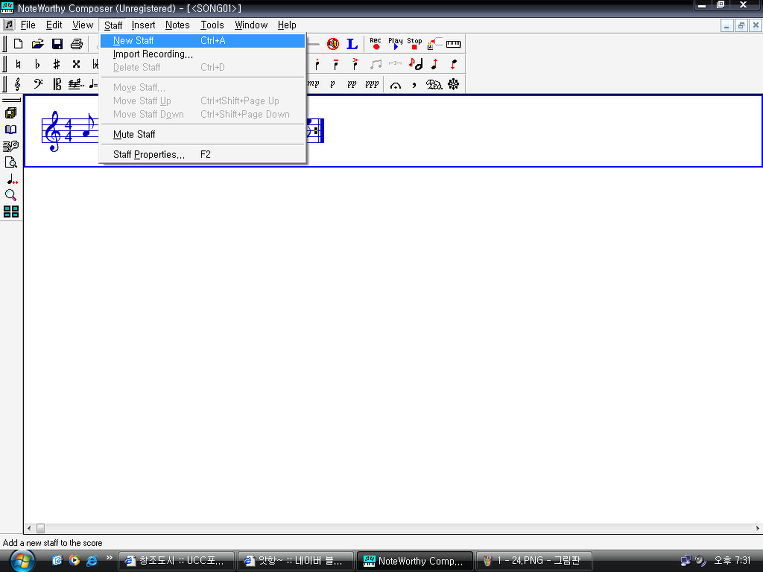The image size is (763, 572).
Task: Open print preview from sidebar
Action: click(x=11, y=162)
